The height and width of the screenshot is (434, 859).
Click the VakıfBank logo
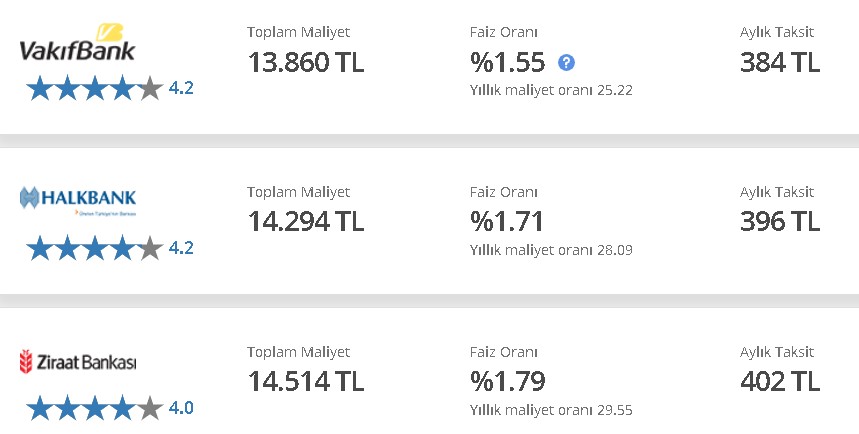pos(77,42)
